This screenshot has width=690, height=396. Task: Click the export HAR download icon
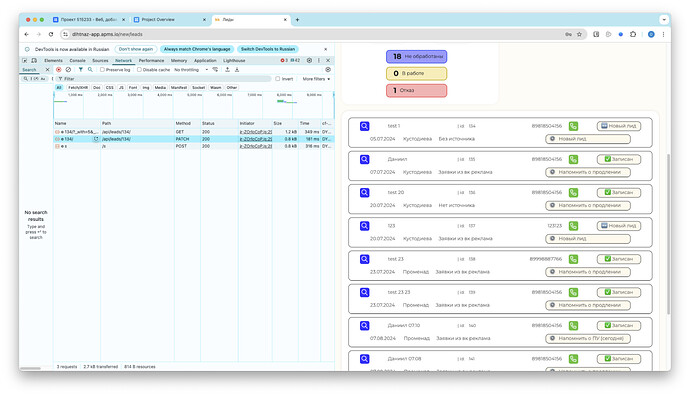pos(237,70)
